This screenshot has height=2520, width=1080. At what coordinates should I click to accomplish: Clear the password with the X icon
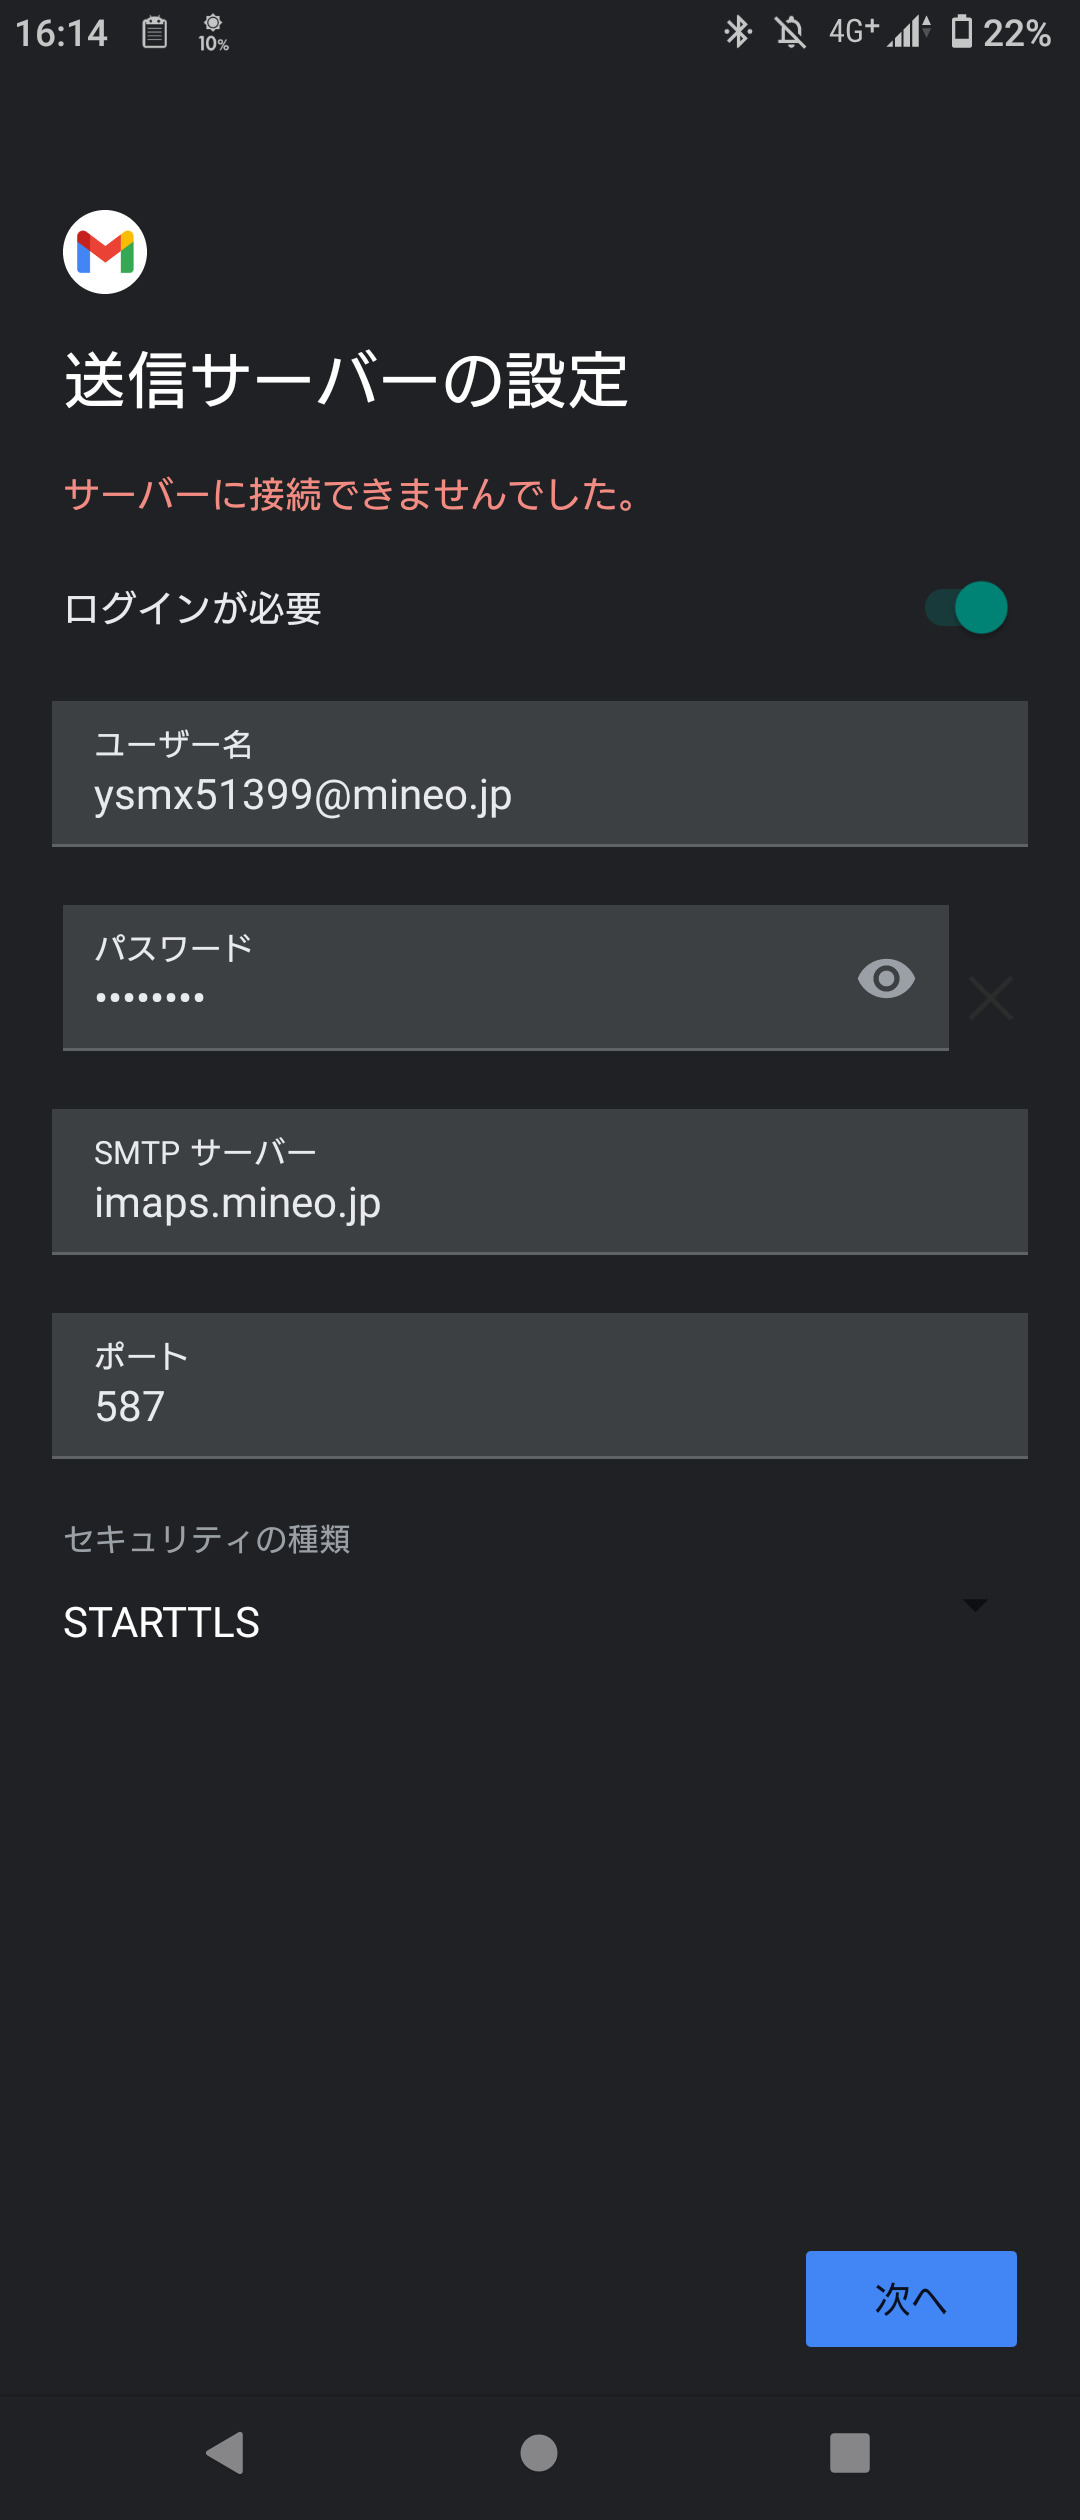coord(991,998)
